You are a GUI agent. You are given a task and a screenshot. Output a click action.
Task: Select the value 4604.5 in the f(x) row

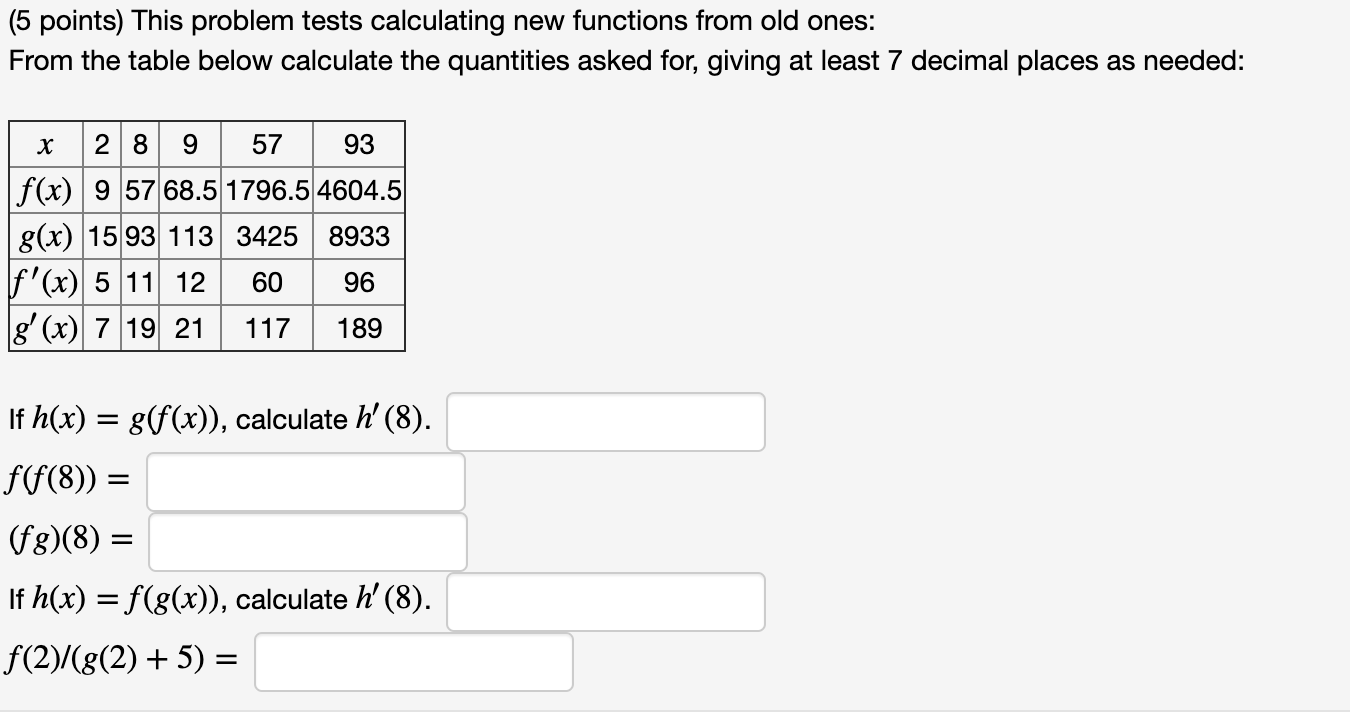[358, 190]
